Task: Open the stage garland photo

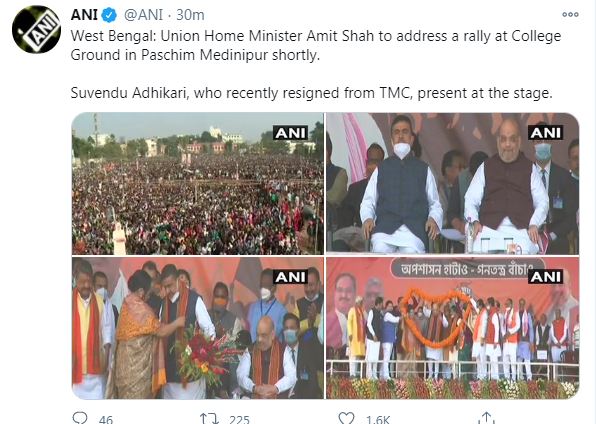Action: tap(453, 328)
